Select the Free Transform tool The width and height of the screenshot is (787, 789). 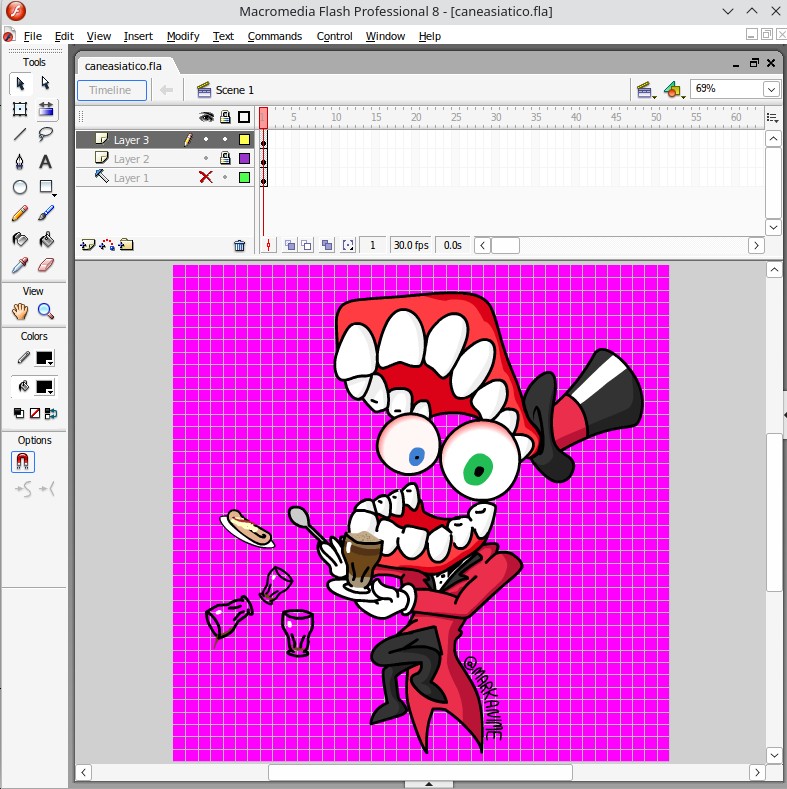[x=20, y=109]
